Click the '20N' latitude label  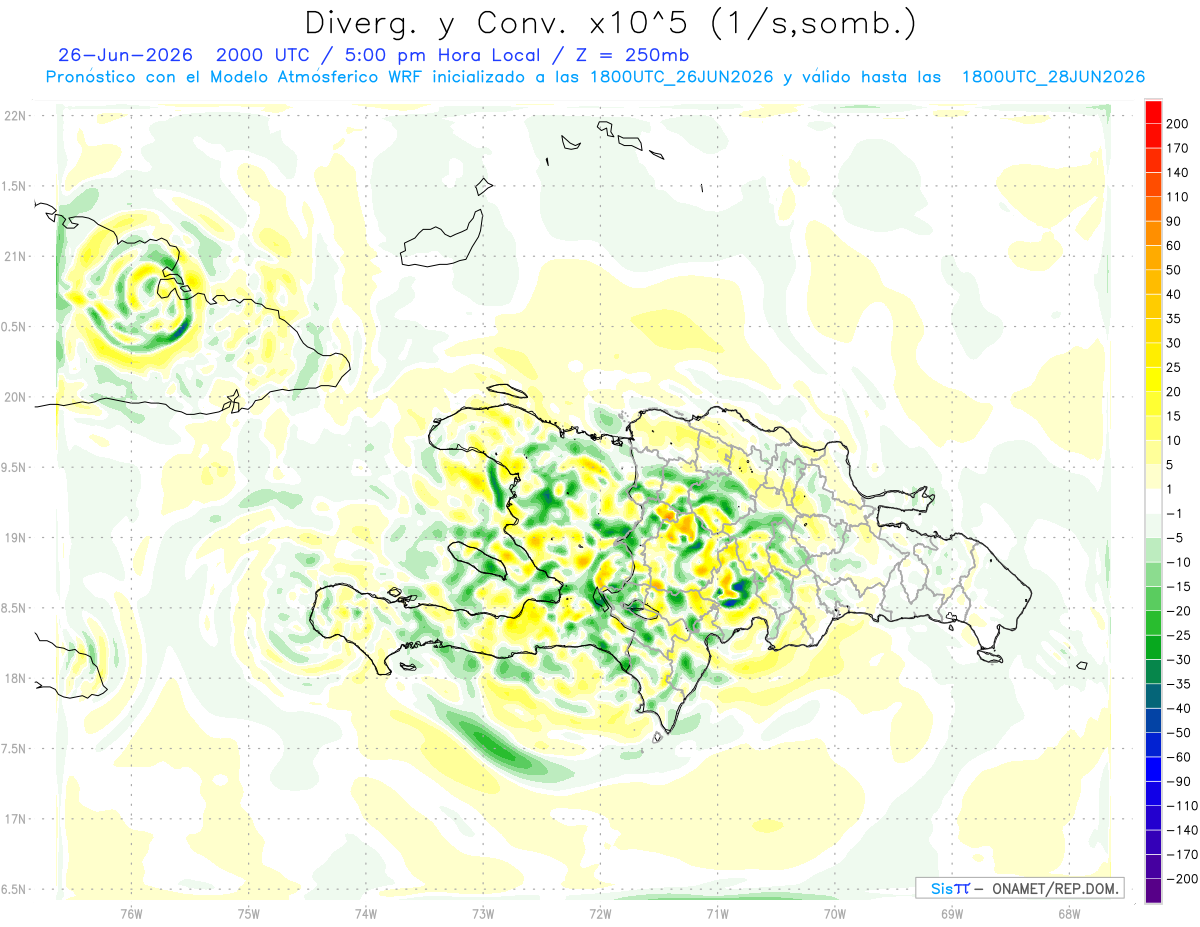[15, 397]
